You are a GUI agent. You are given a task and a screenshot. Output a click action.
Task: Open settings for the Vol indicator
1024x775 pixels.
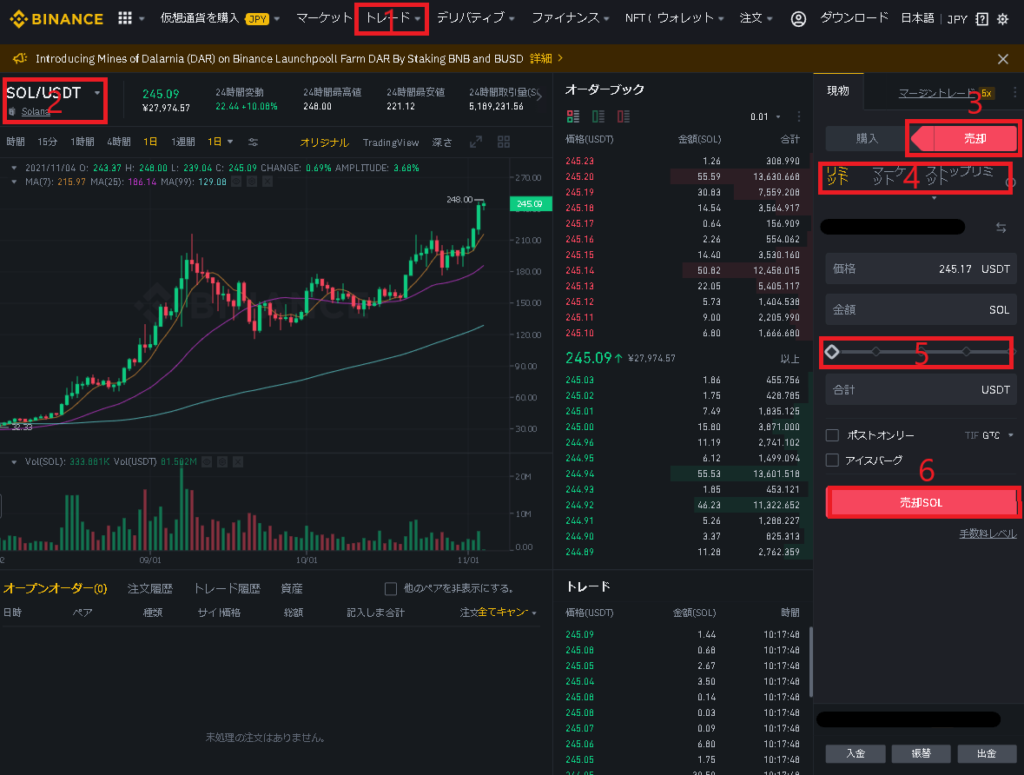point(222,462)
